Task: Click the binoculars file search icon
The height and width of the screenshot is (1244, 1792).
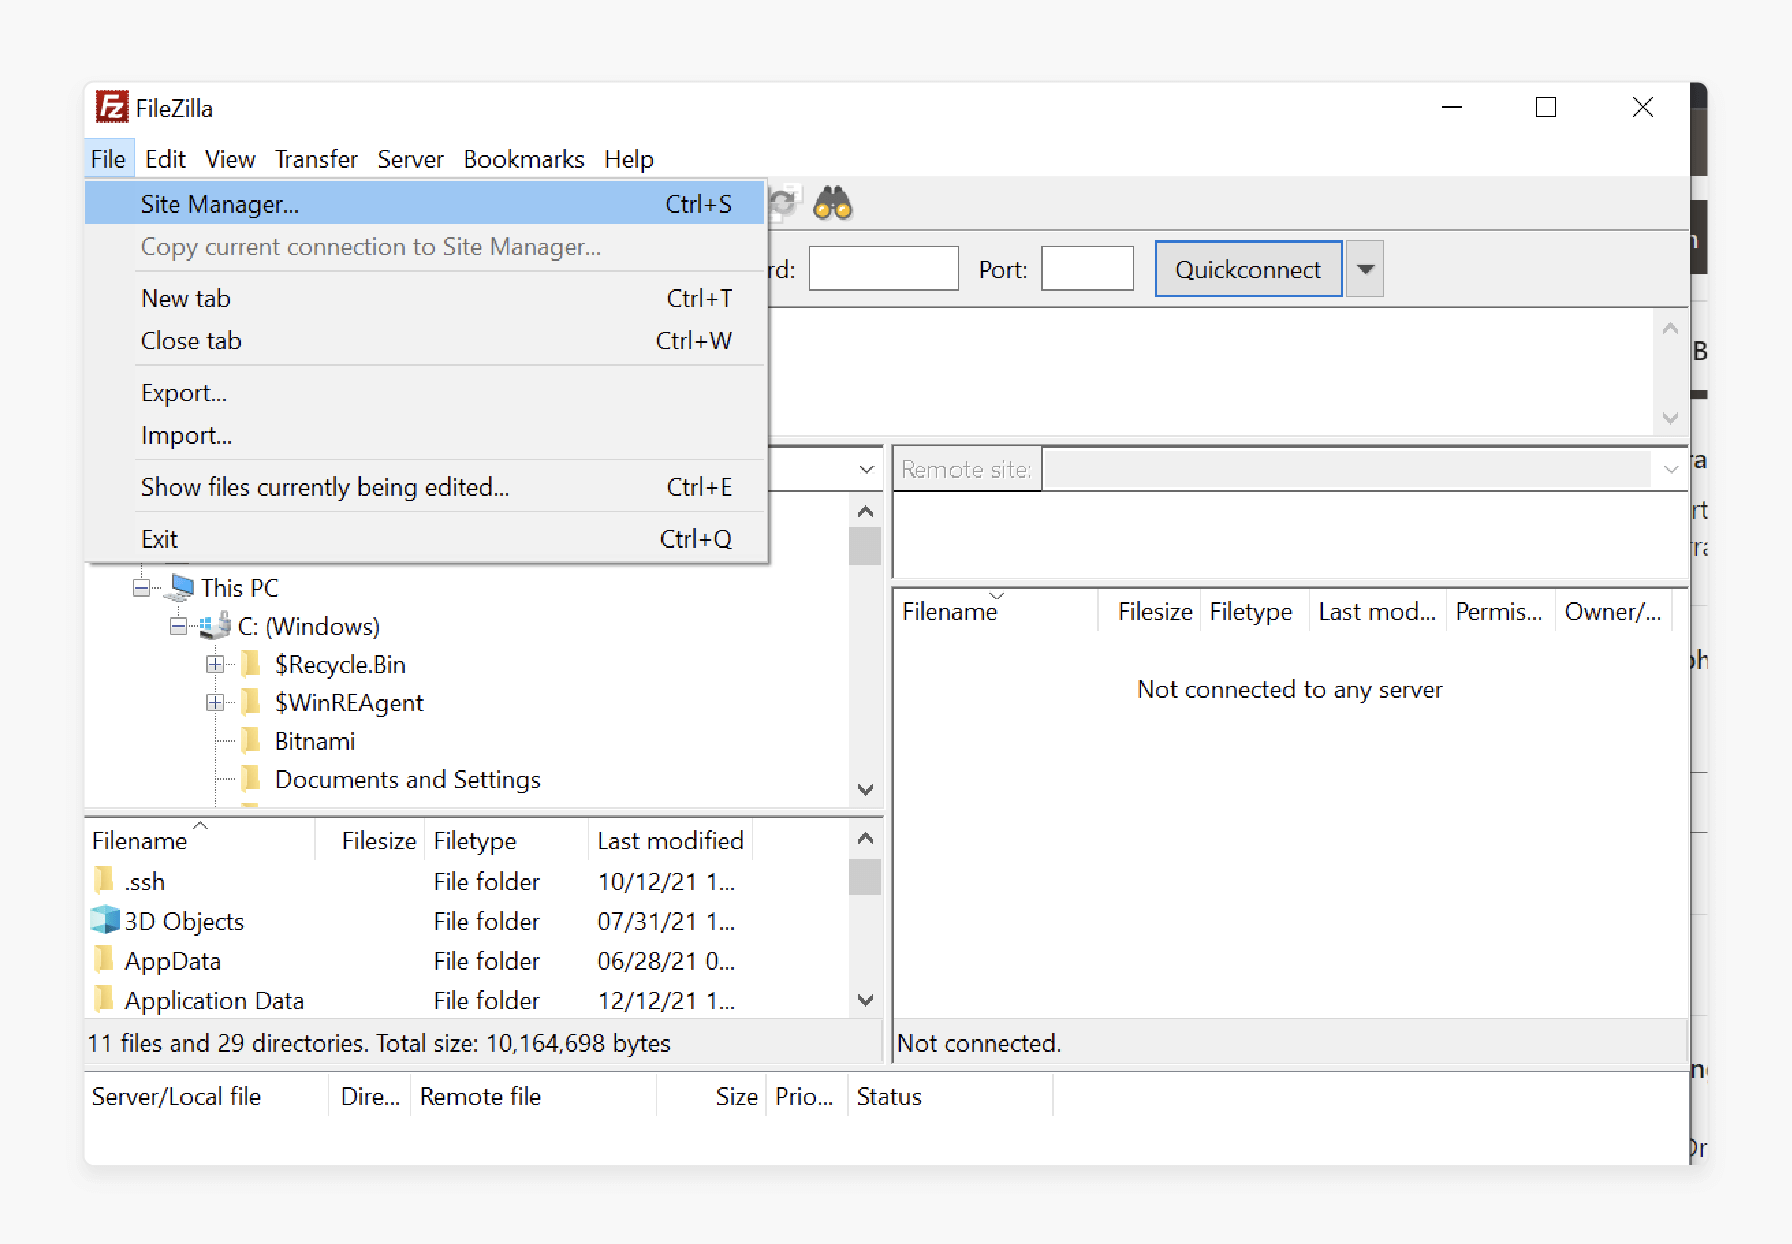Action: click(832, 204)
